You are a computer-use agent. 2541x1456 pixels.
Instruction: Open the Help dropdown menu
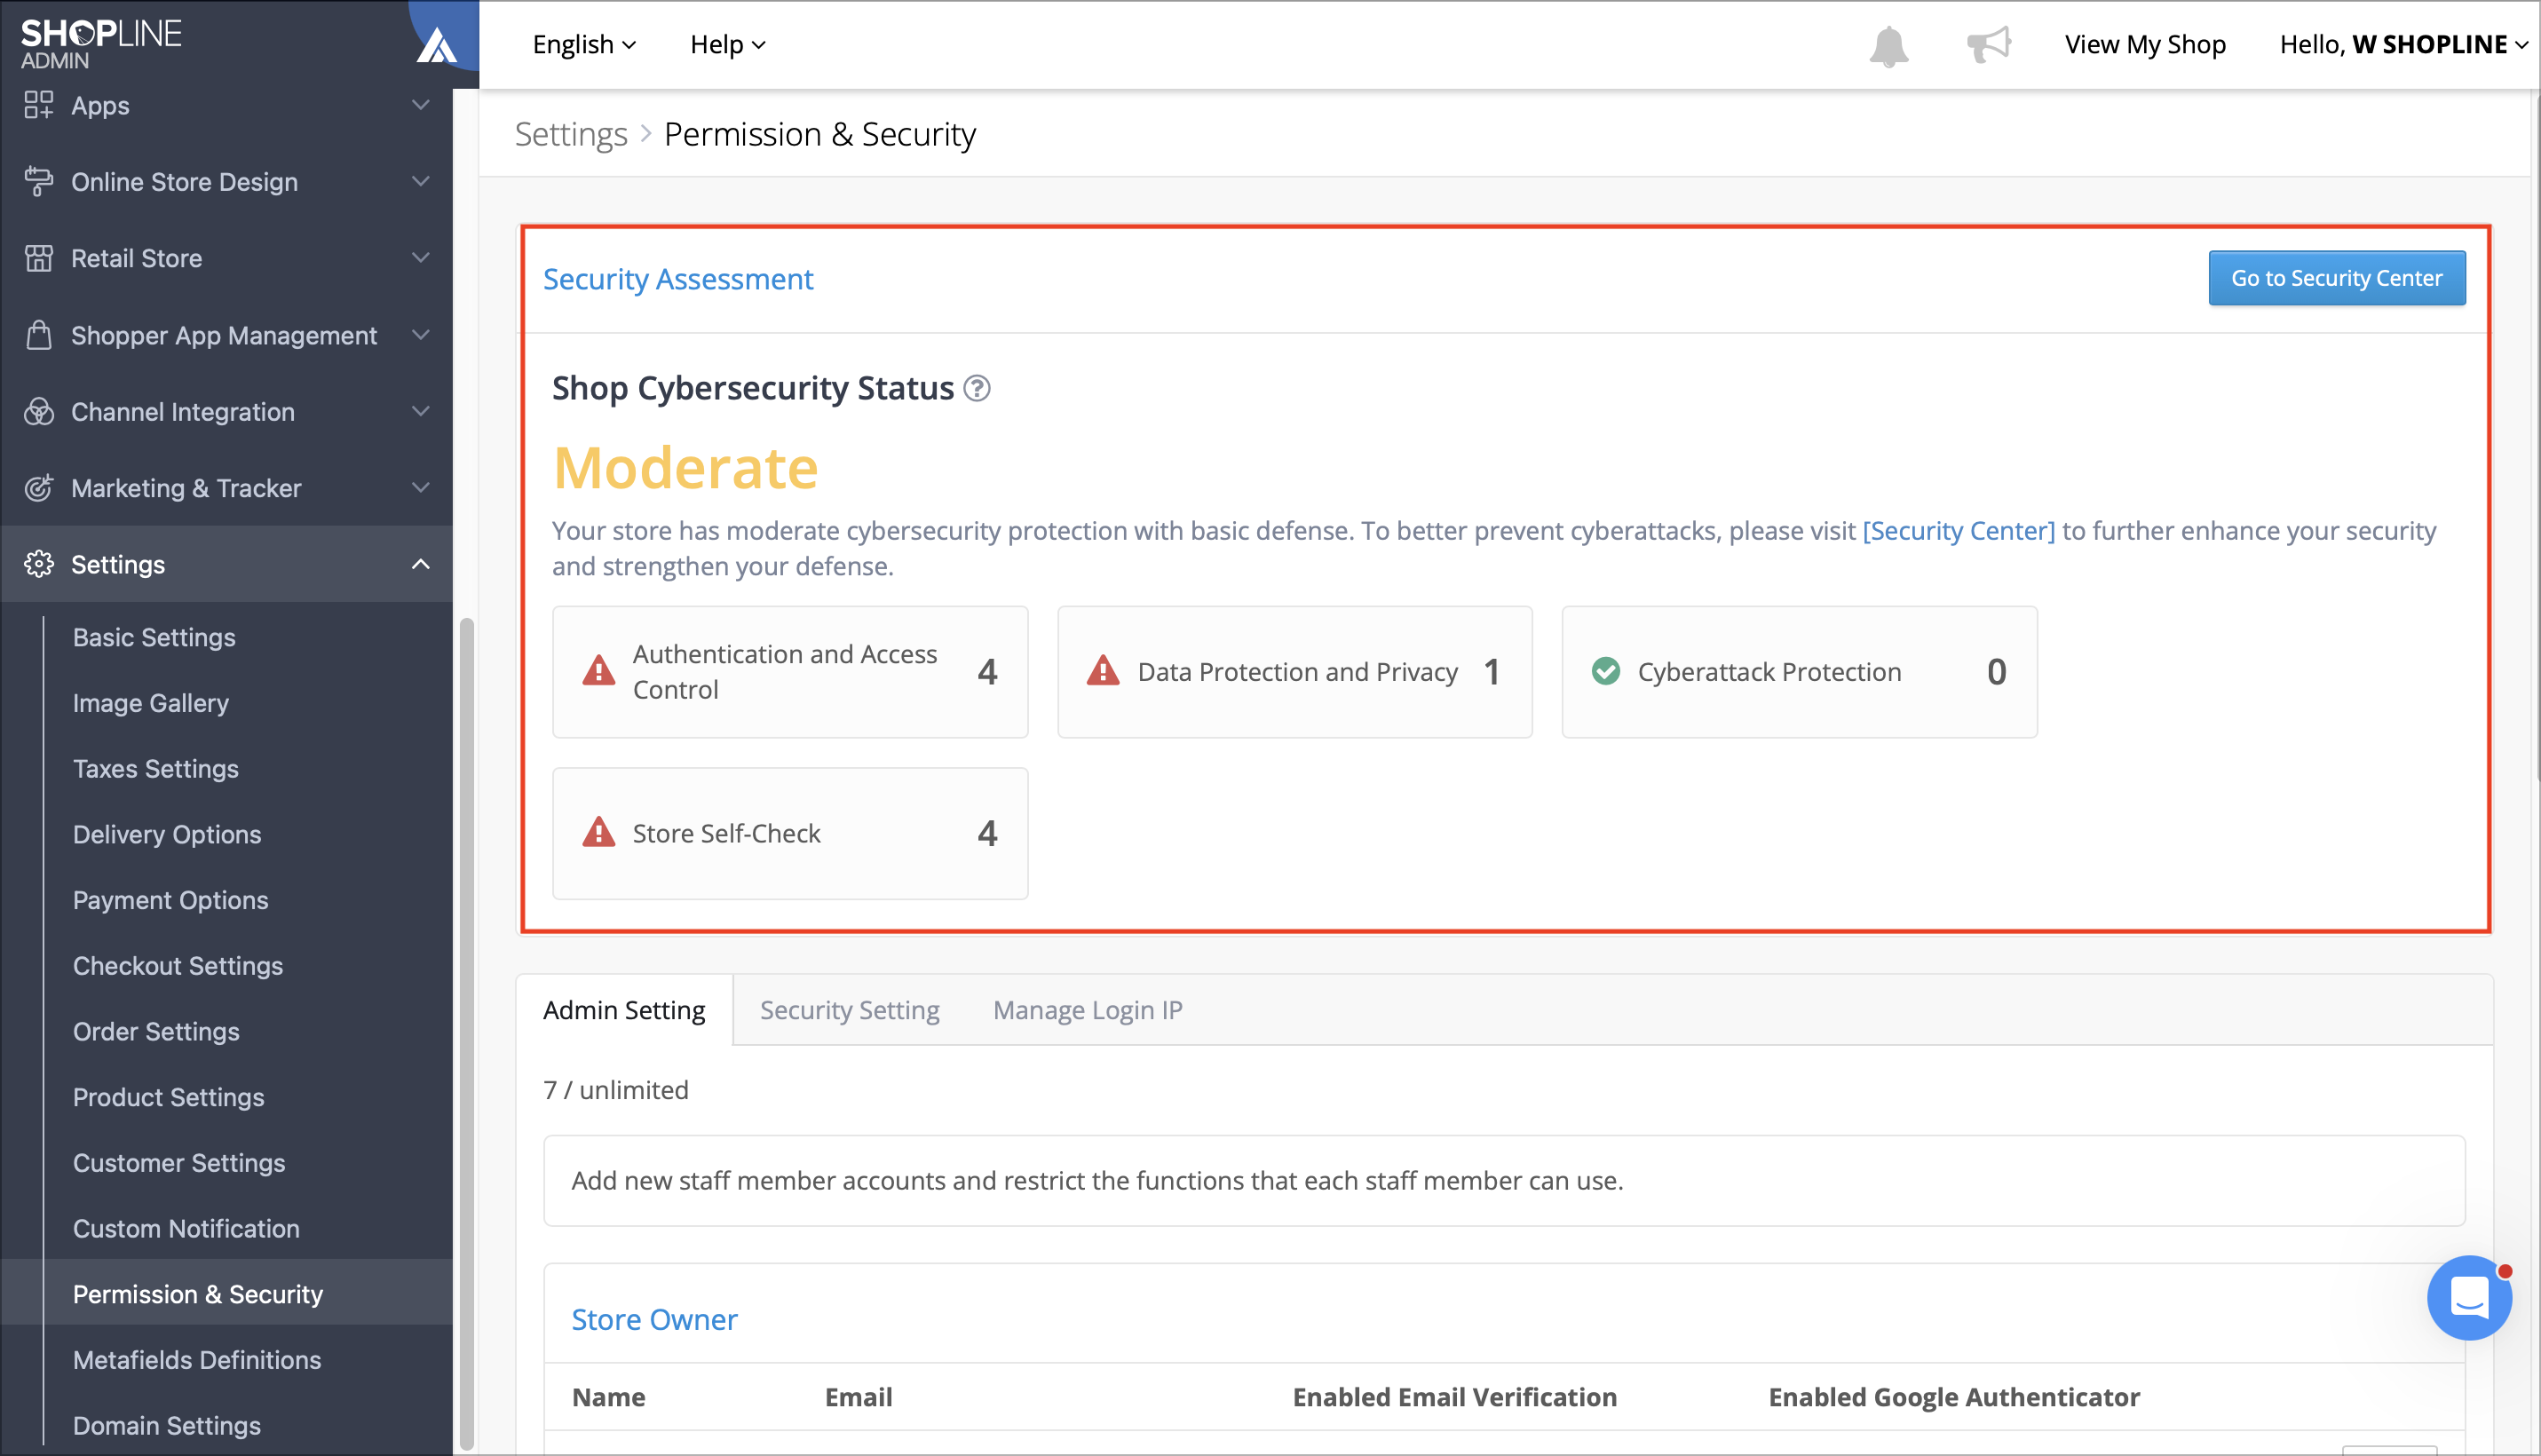(728, 45)
